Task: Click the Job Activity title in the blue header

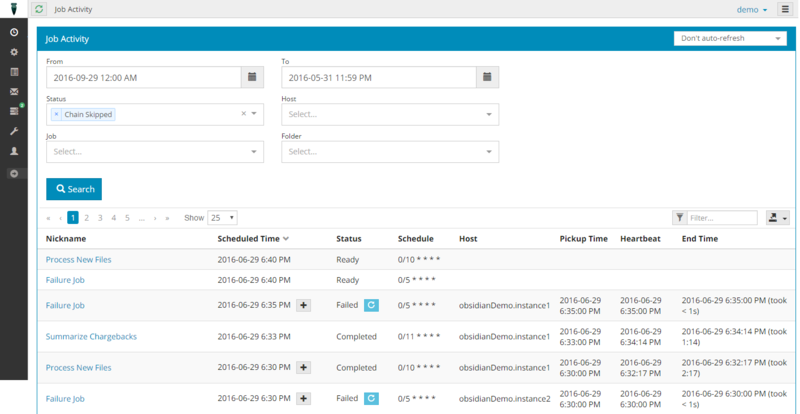Action: [x=67, y=39]
